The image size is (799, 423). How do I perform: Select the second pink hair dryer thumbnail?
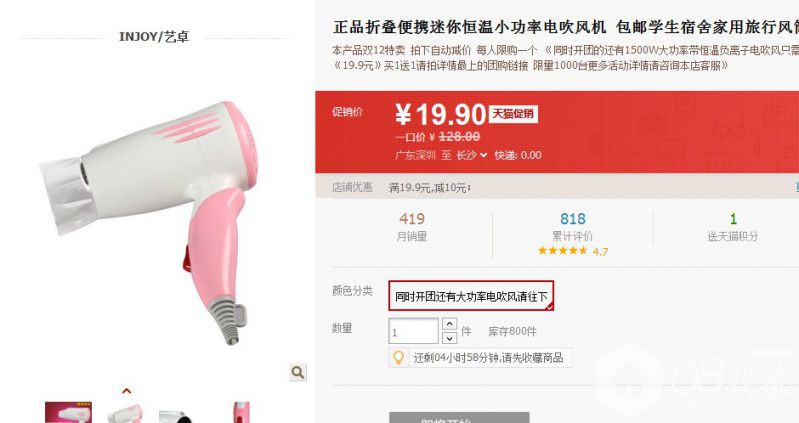pos(125,413)
